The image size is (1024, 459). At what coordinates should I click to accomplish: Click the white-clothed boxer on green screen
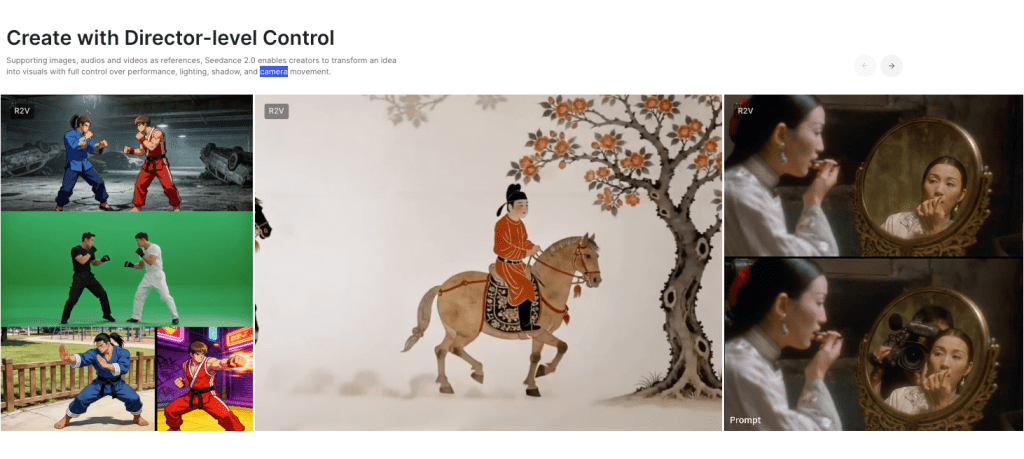152,276
